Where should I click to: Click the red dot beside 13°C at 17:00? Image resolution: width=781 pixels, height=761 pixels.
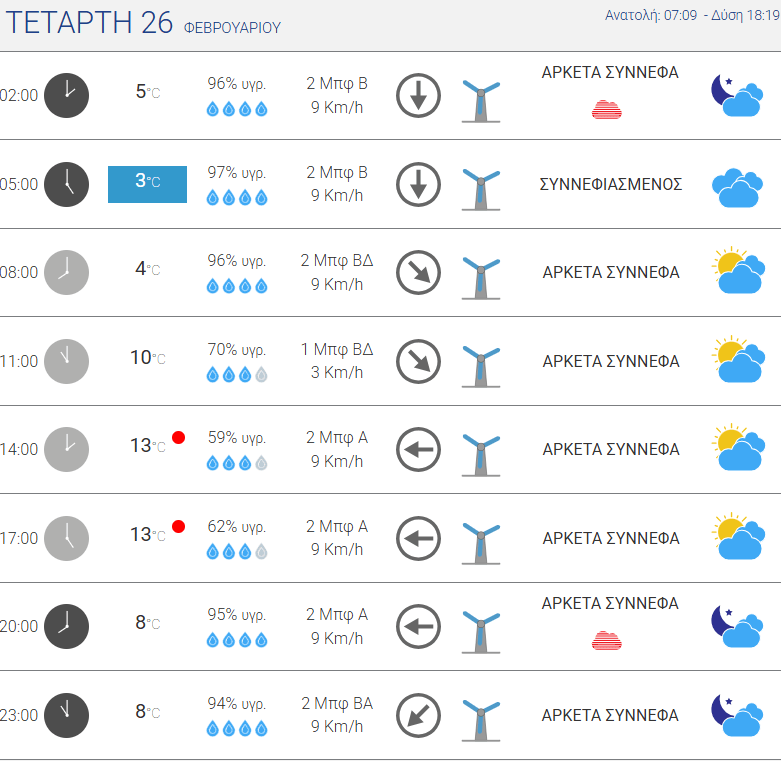click(x=178, y=526)
